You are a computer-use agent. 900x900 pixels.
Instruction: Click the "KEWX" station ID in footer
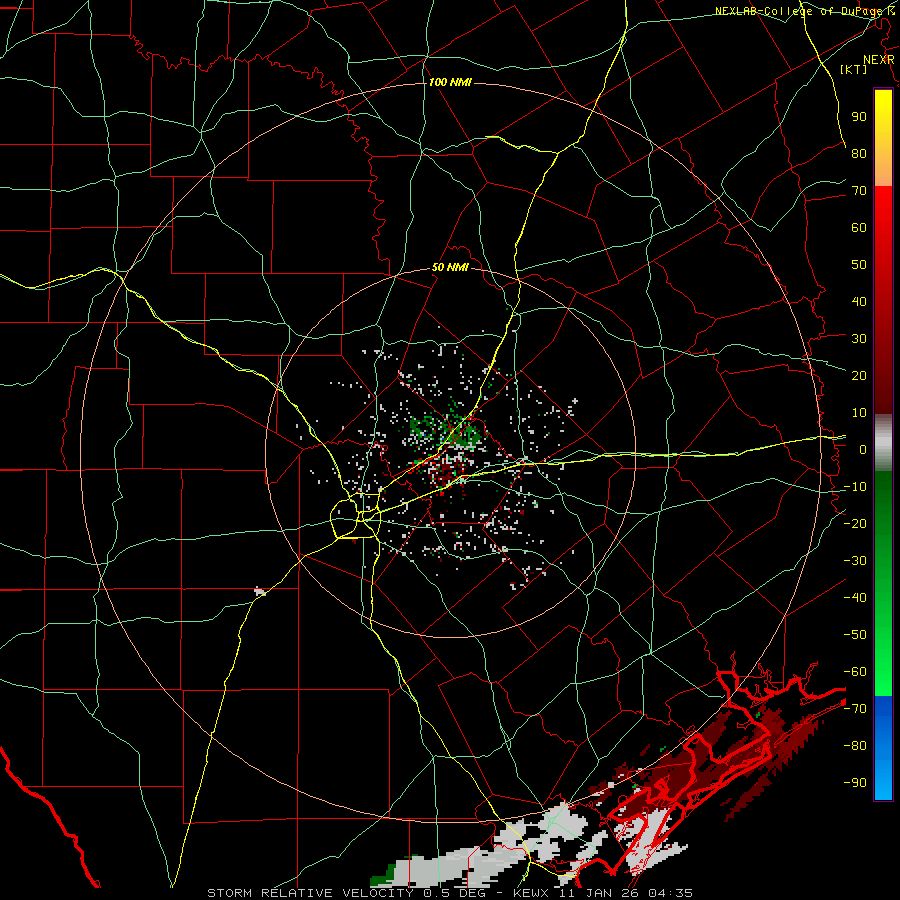532,893
